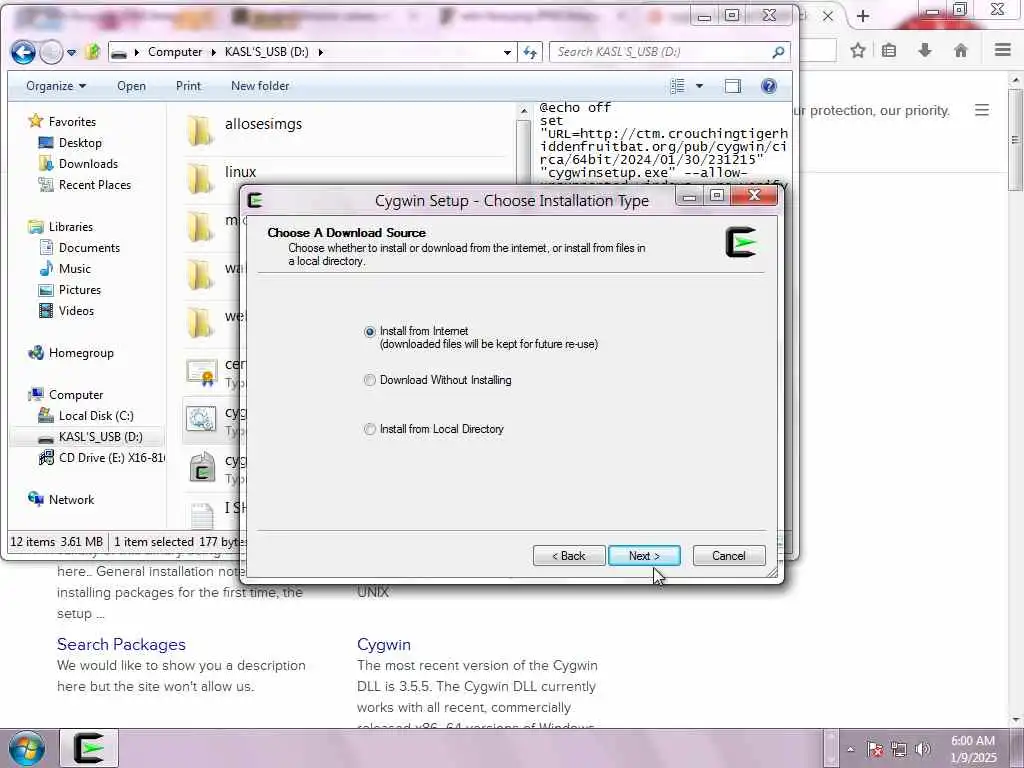
Task: Open Action Center flag icon in tray
Action: pyautogui.click(x=875, y=749)
